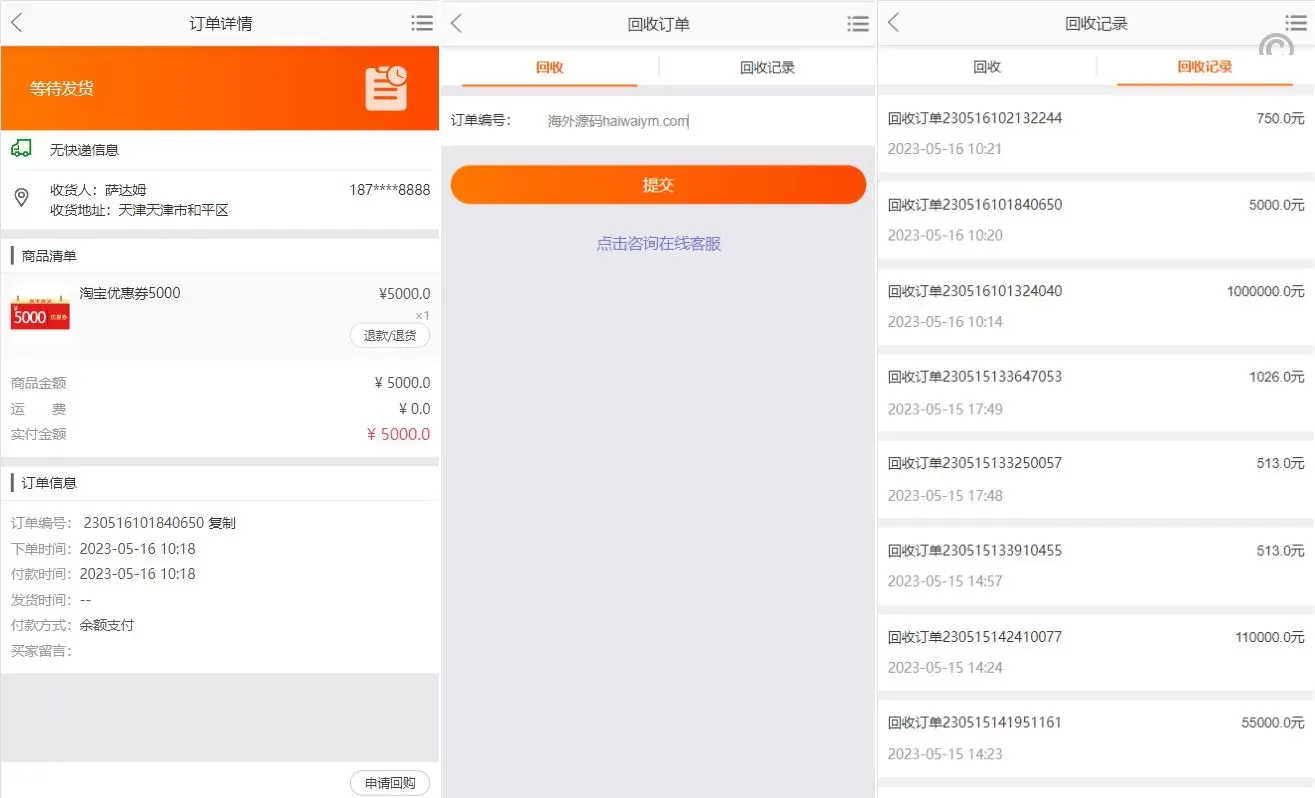Viewport: 1315px width, 798px height.
Task: Click the green delivery truck icon
Action: pos(21,149)
